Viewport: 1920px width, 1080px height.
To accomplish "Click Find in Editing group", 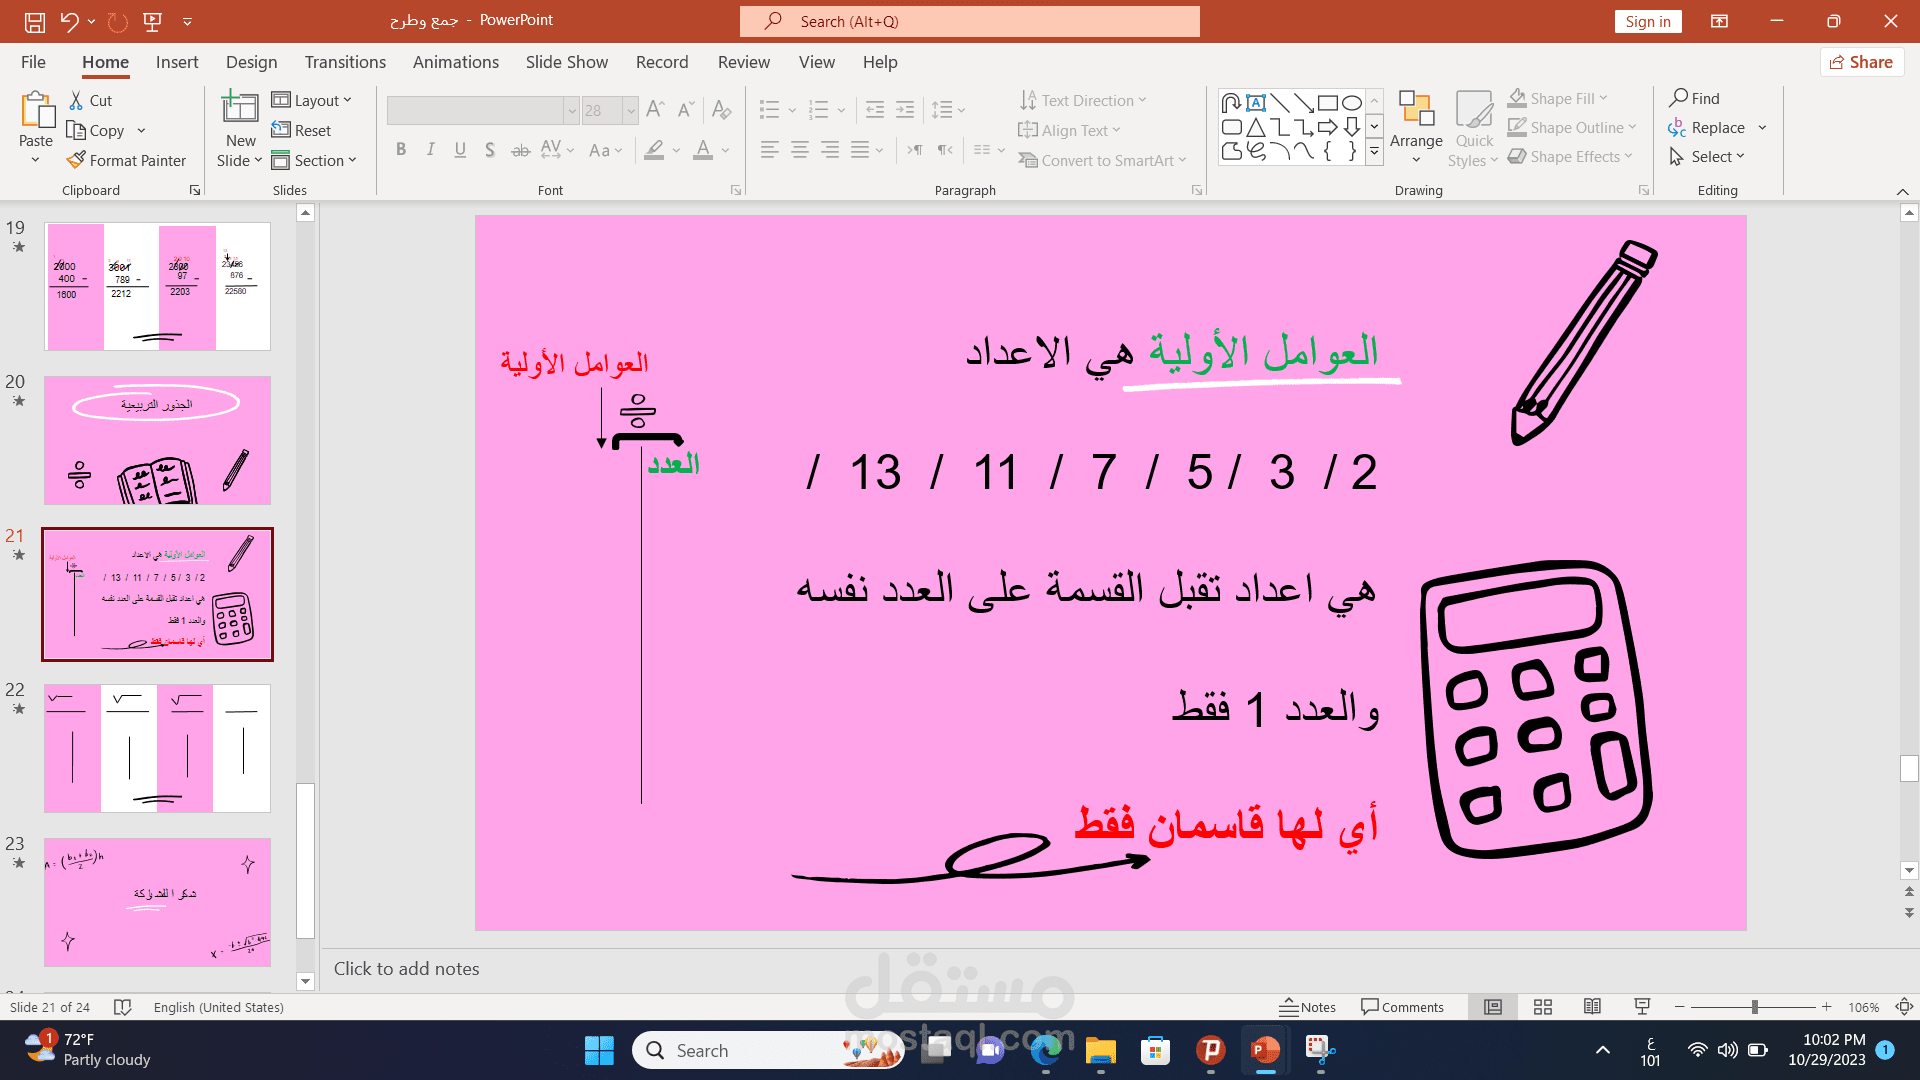I will click(1694, 98).
